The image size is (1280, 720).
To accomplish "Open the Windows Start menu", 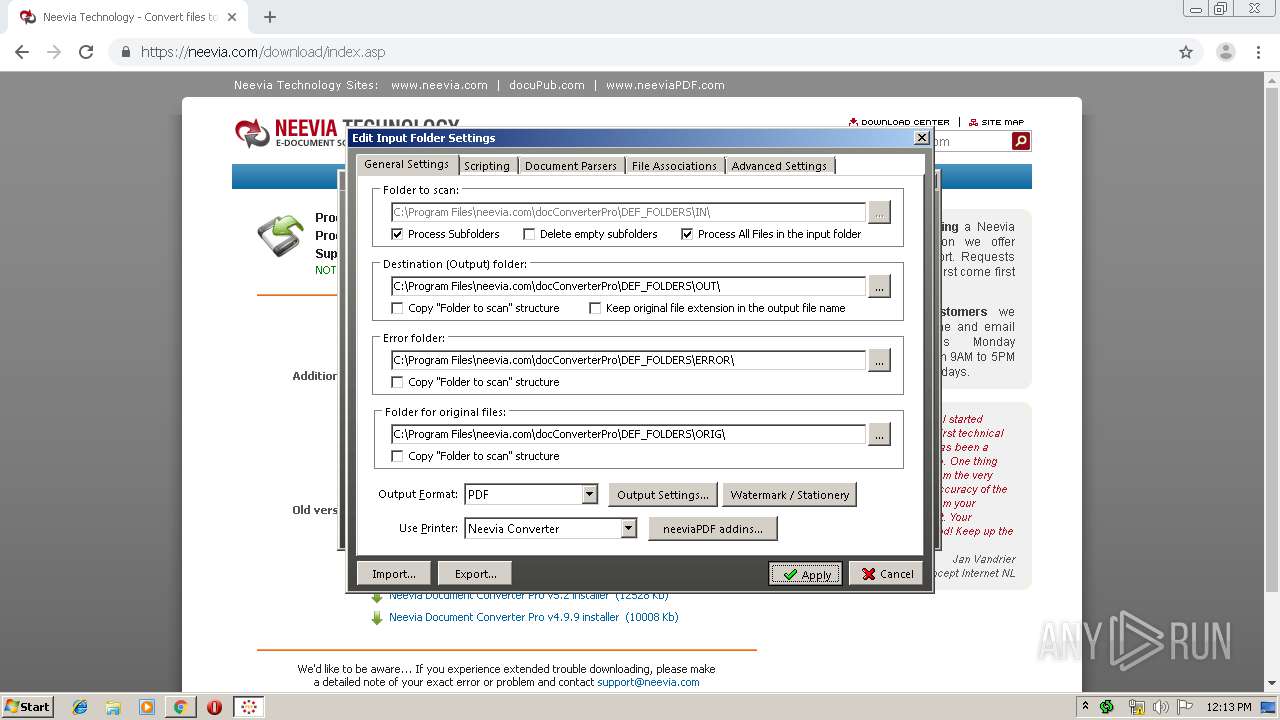I will click(27, 707).
